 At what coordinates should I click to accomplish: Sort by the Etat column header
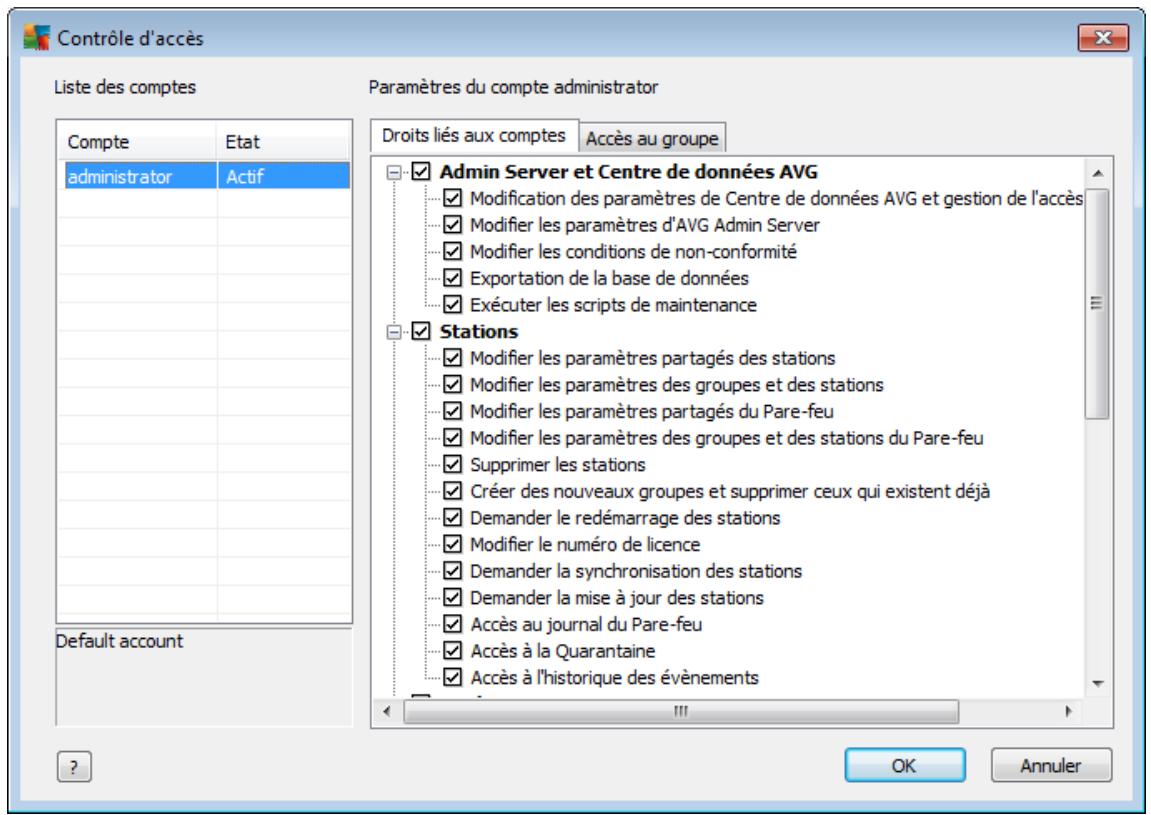(283, 141)
